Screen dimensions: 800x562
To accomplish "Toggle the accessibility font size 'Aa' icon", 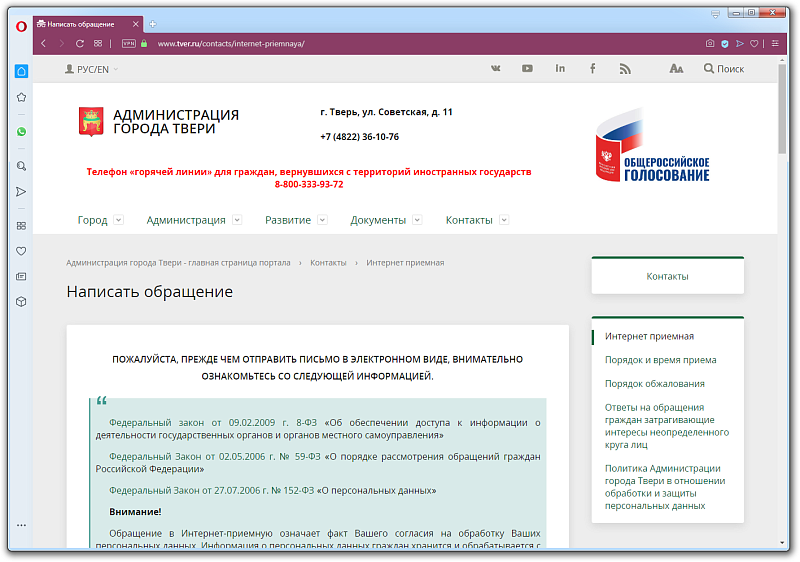I will click(x=676, y=68).
